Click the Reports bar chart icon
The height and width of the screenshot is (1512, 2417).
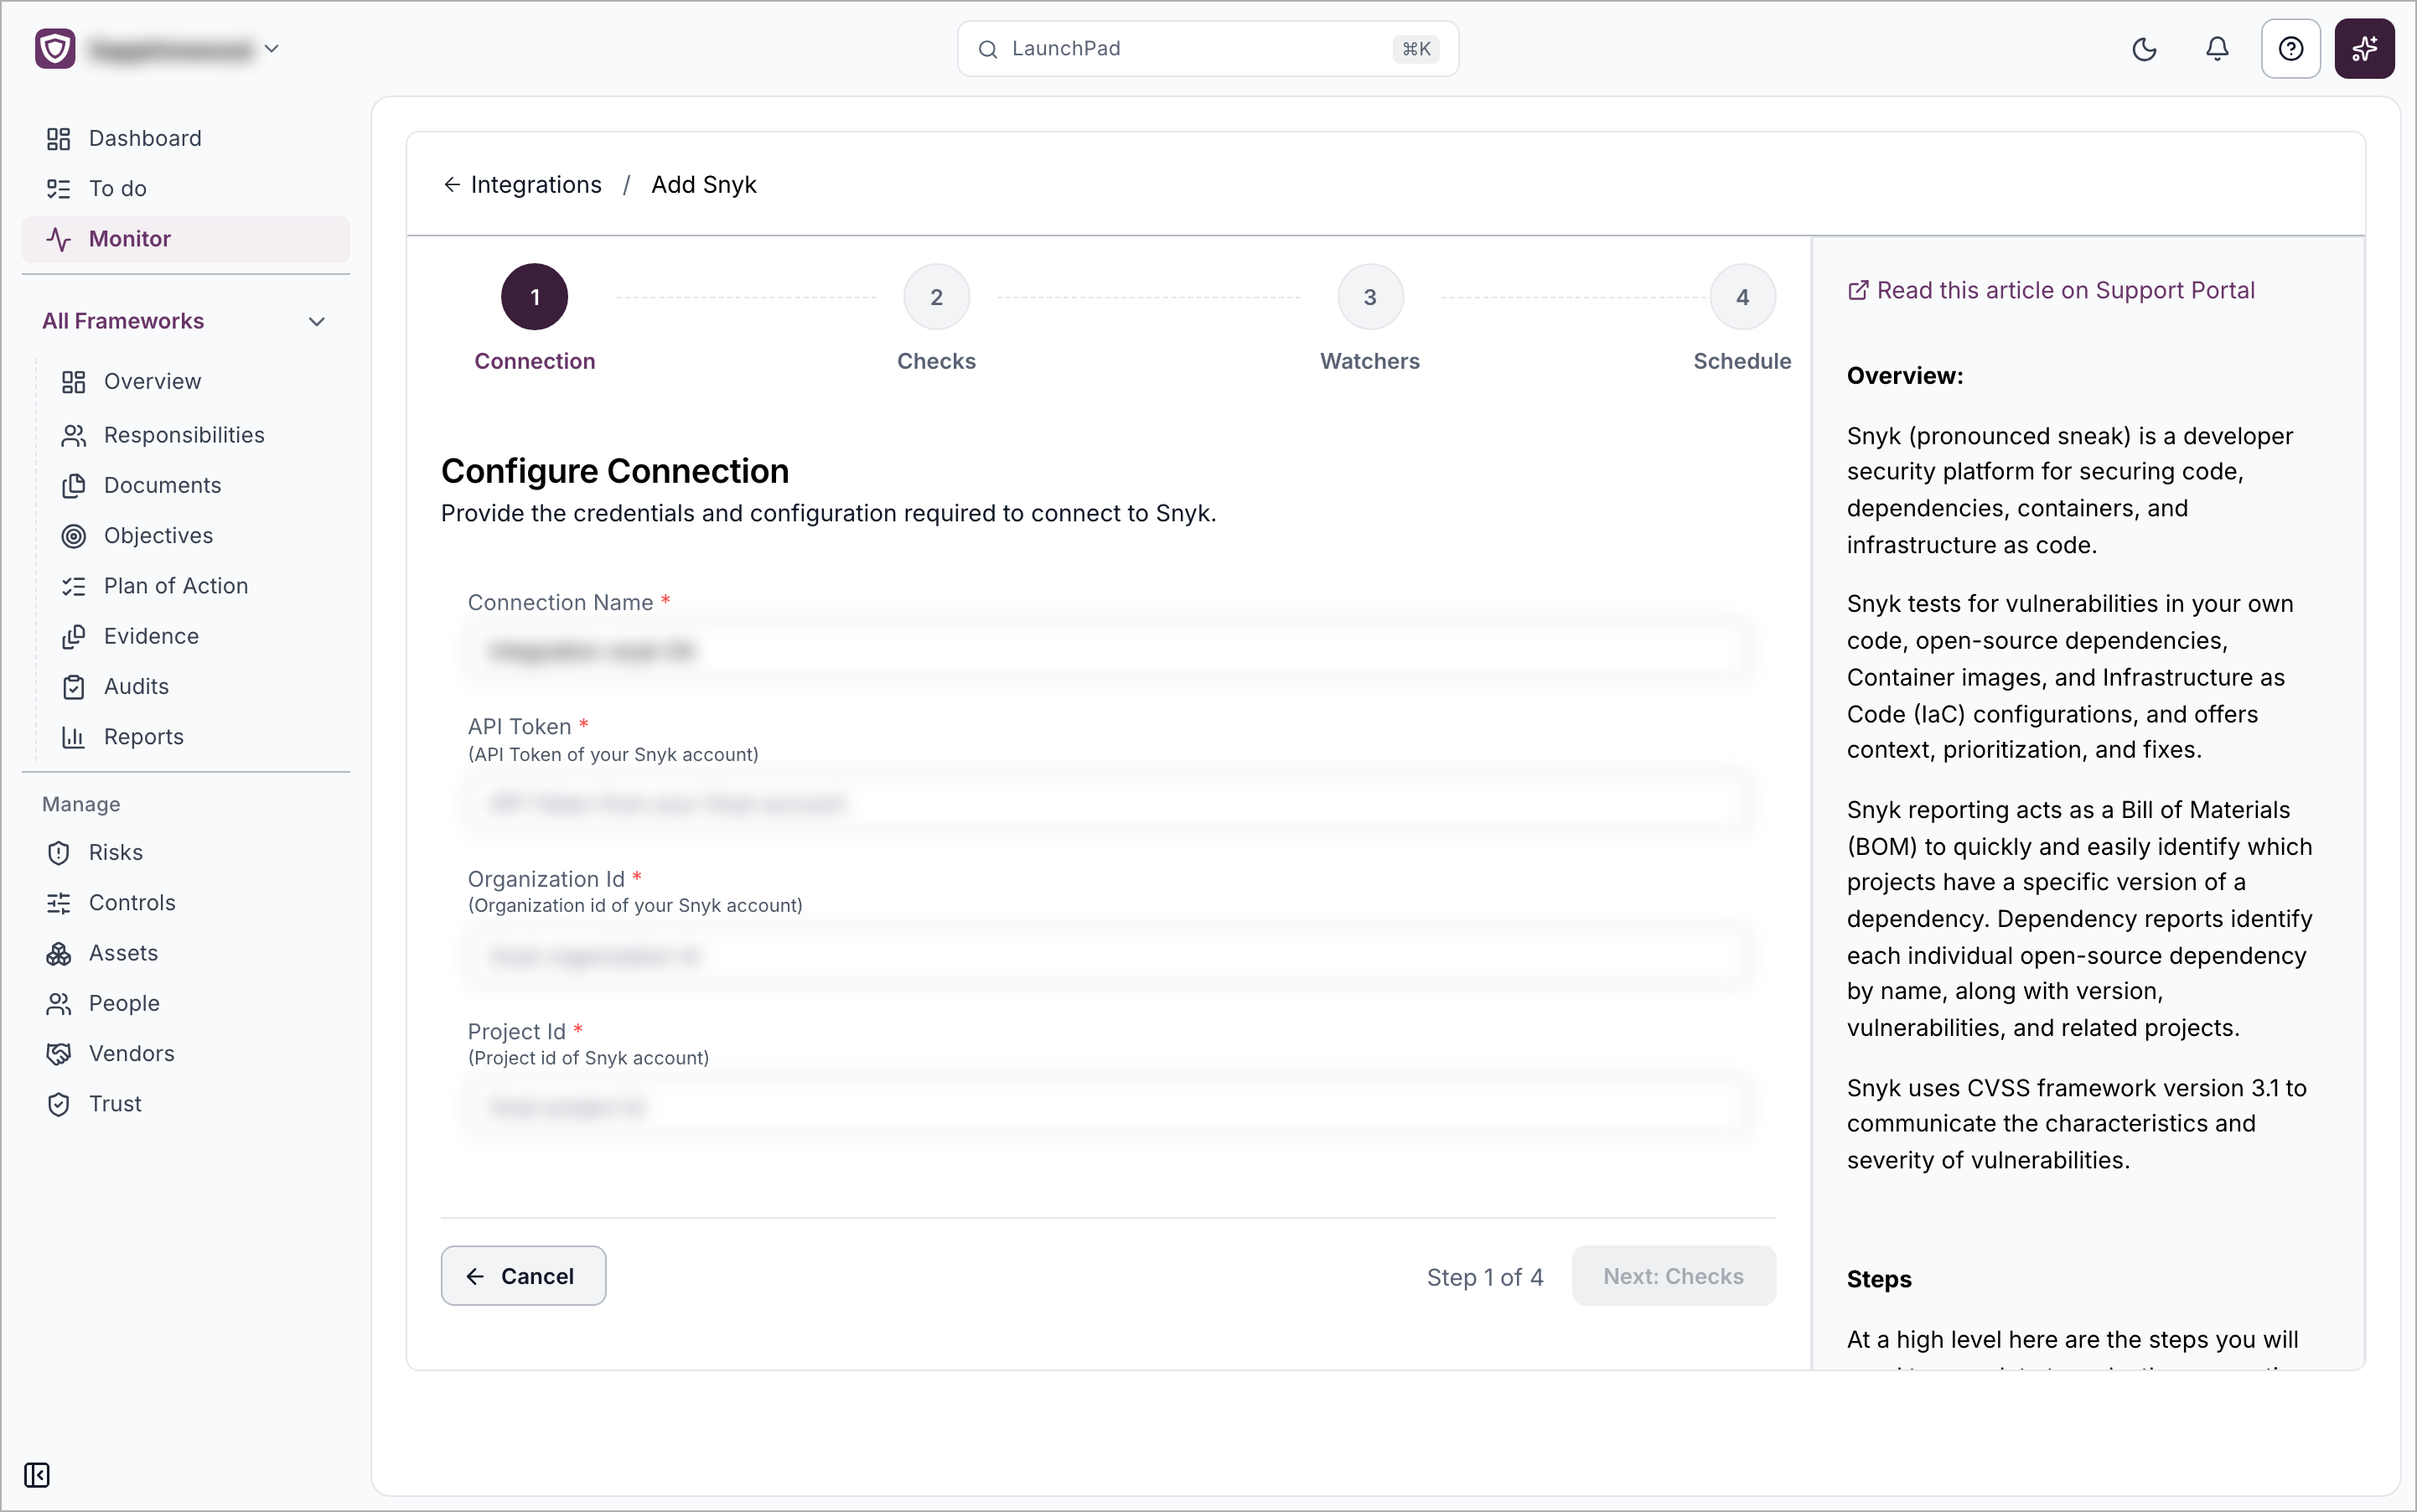[x=74, y=737]
